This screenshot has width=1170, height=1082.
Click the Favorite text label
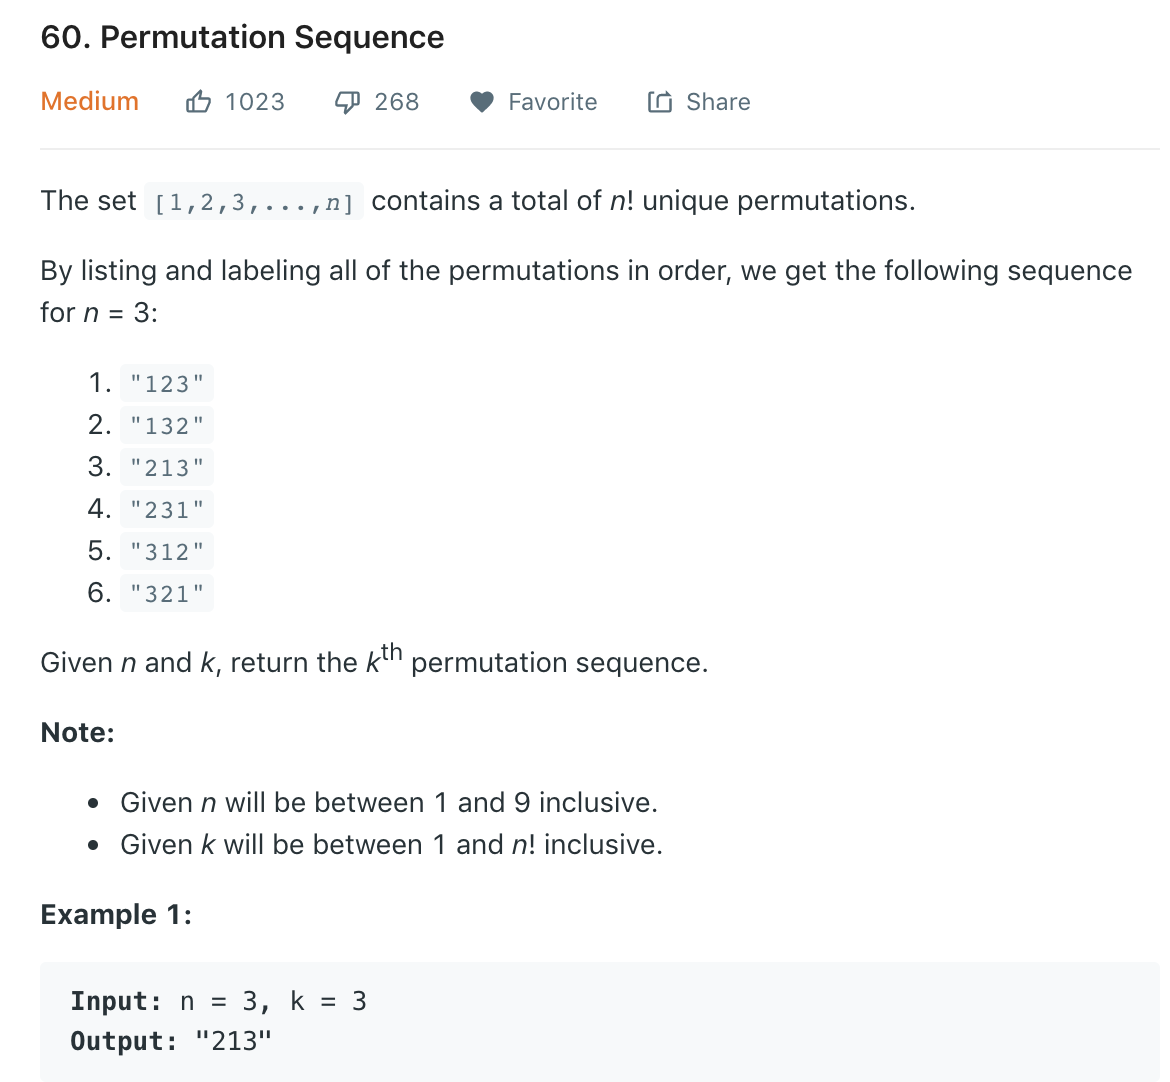coord(552,102)
